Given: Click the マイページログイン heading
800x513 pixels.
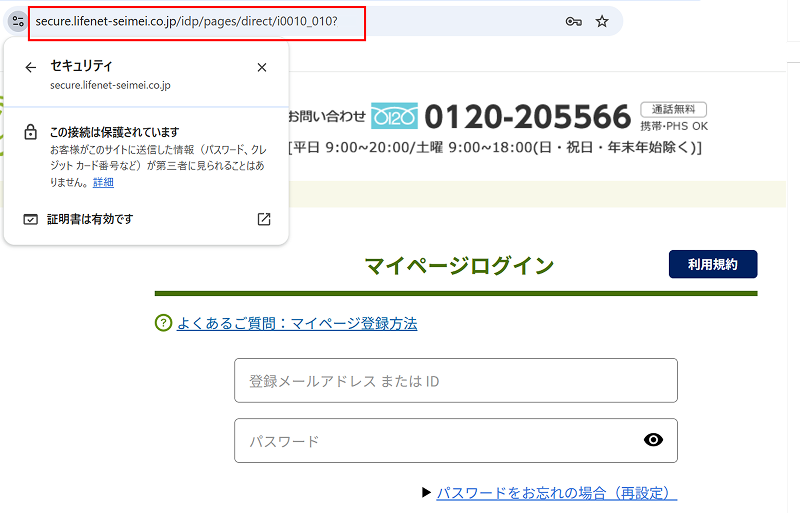Looking at the screenshot, I should point(459,265).
